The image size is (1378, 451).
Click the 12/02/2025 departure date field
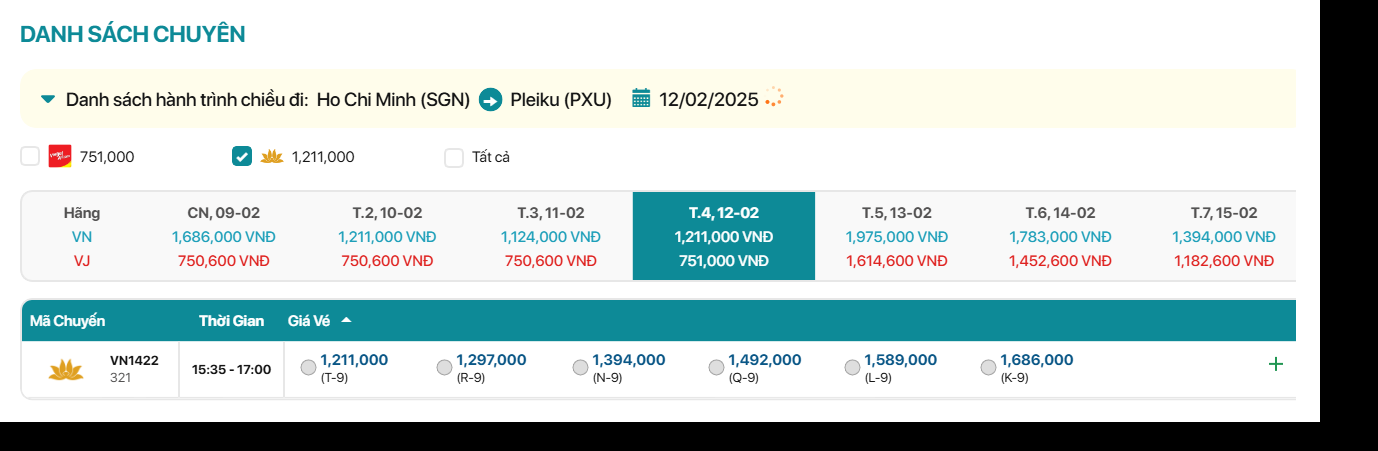pos(708,99)
